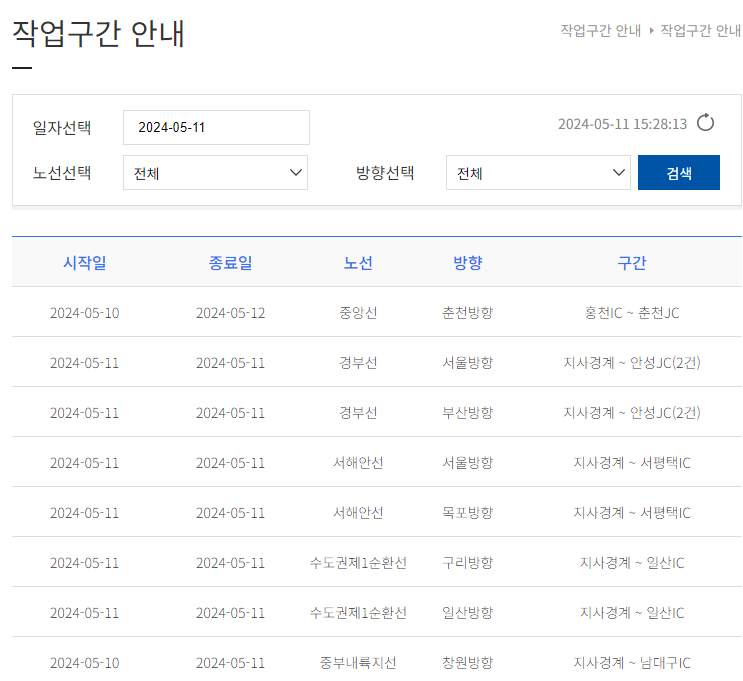This screenshot has height=681, width=743.
Task: Select 수도권제1순환선 in the 구리방향 row
Action: coord(358,563)
